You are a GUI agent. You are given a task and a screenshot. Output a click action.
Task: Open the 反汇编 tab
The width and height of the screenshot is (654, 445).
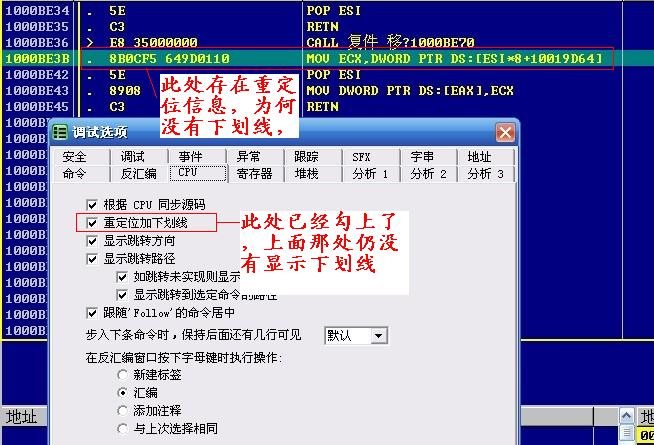pos(139,173)
